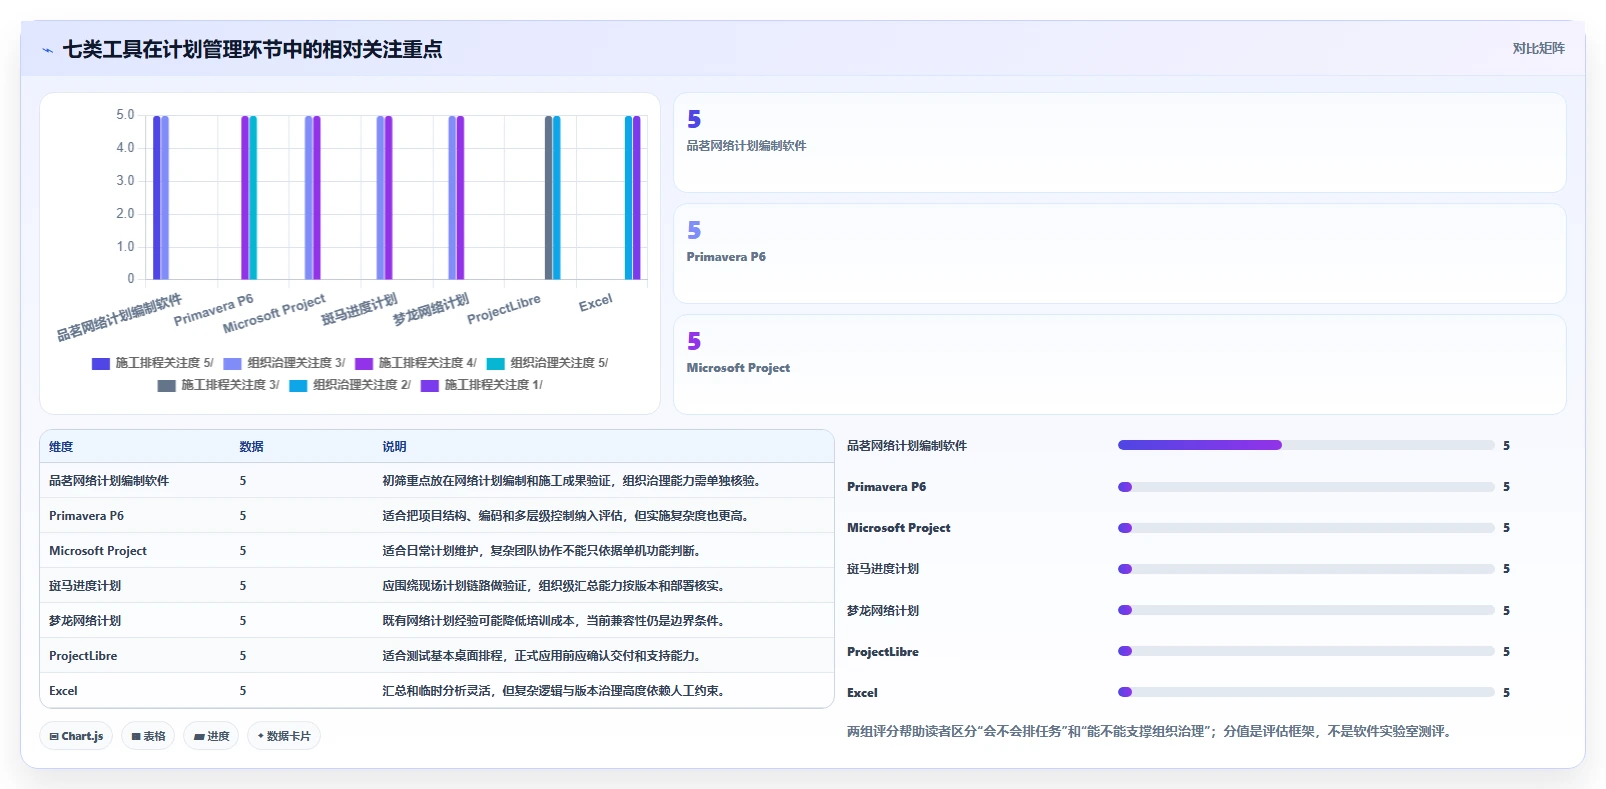Click the 数据卡片 tag button
1606x789 pixels.
point(284,736)
